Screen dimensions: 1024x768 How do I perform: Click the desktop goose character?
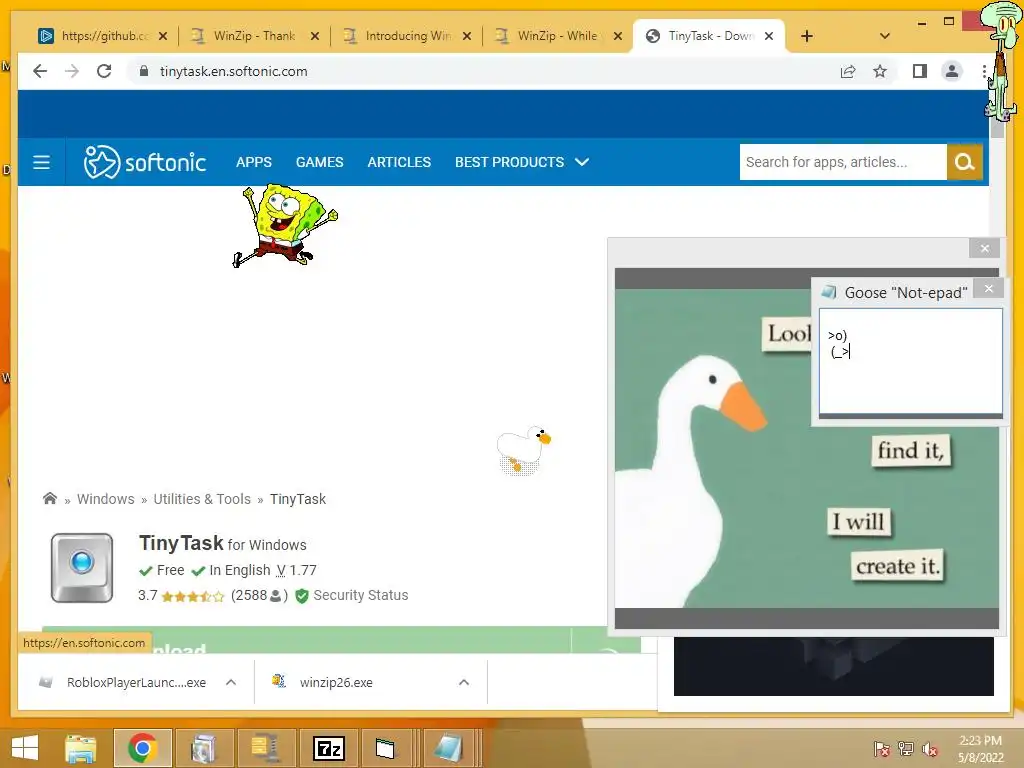click(x=523, y=449)
